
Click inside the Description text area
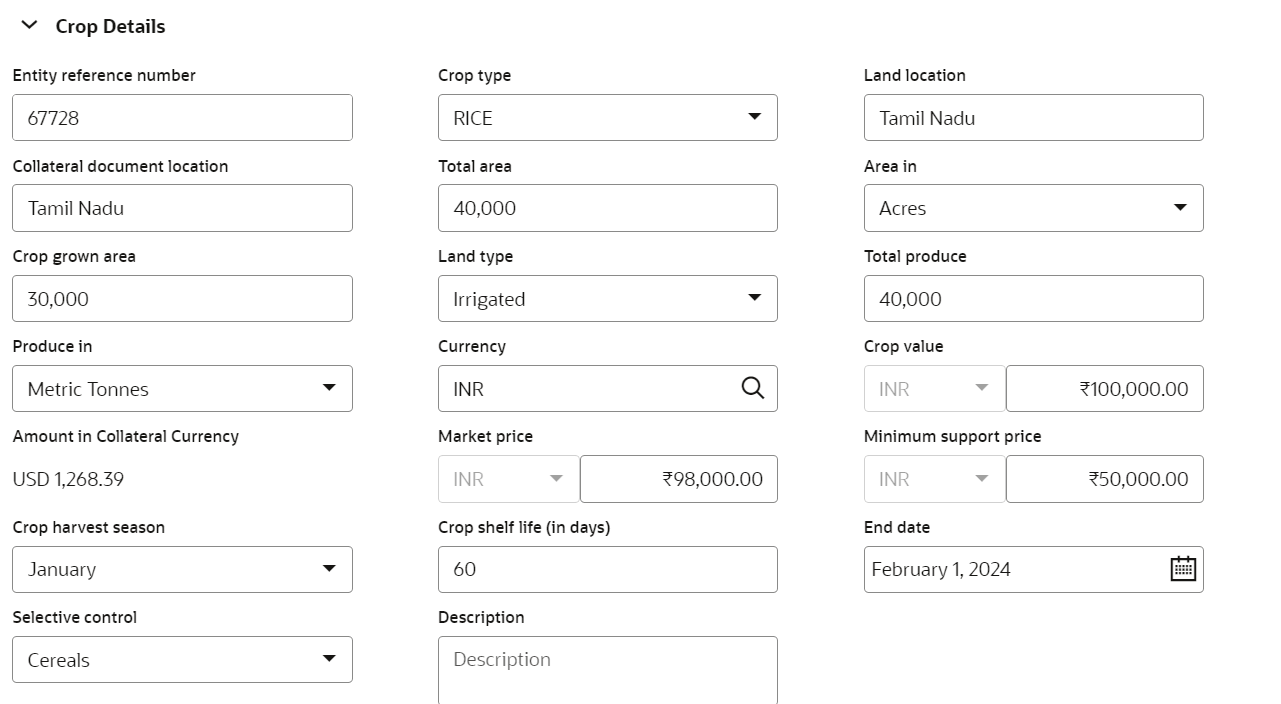(607, 669)
